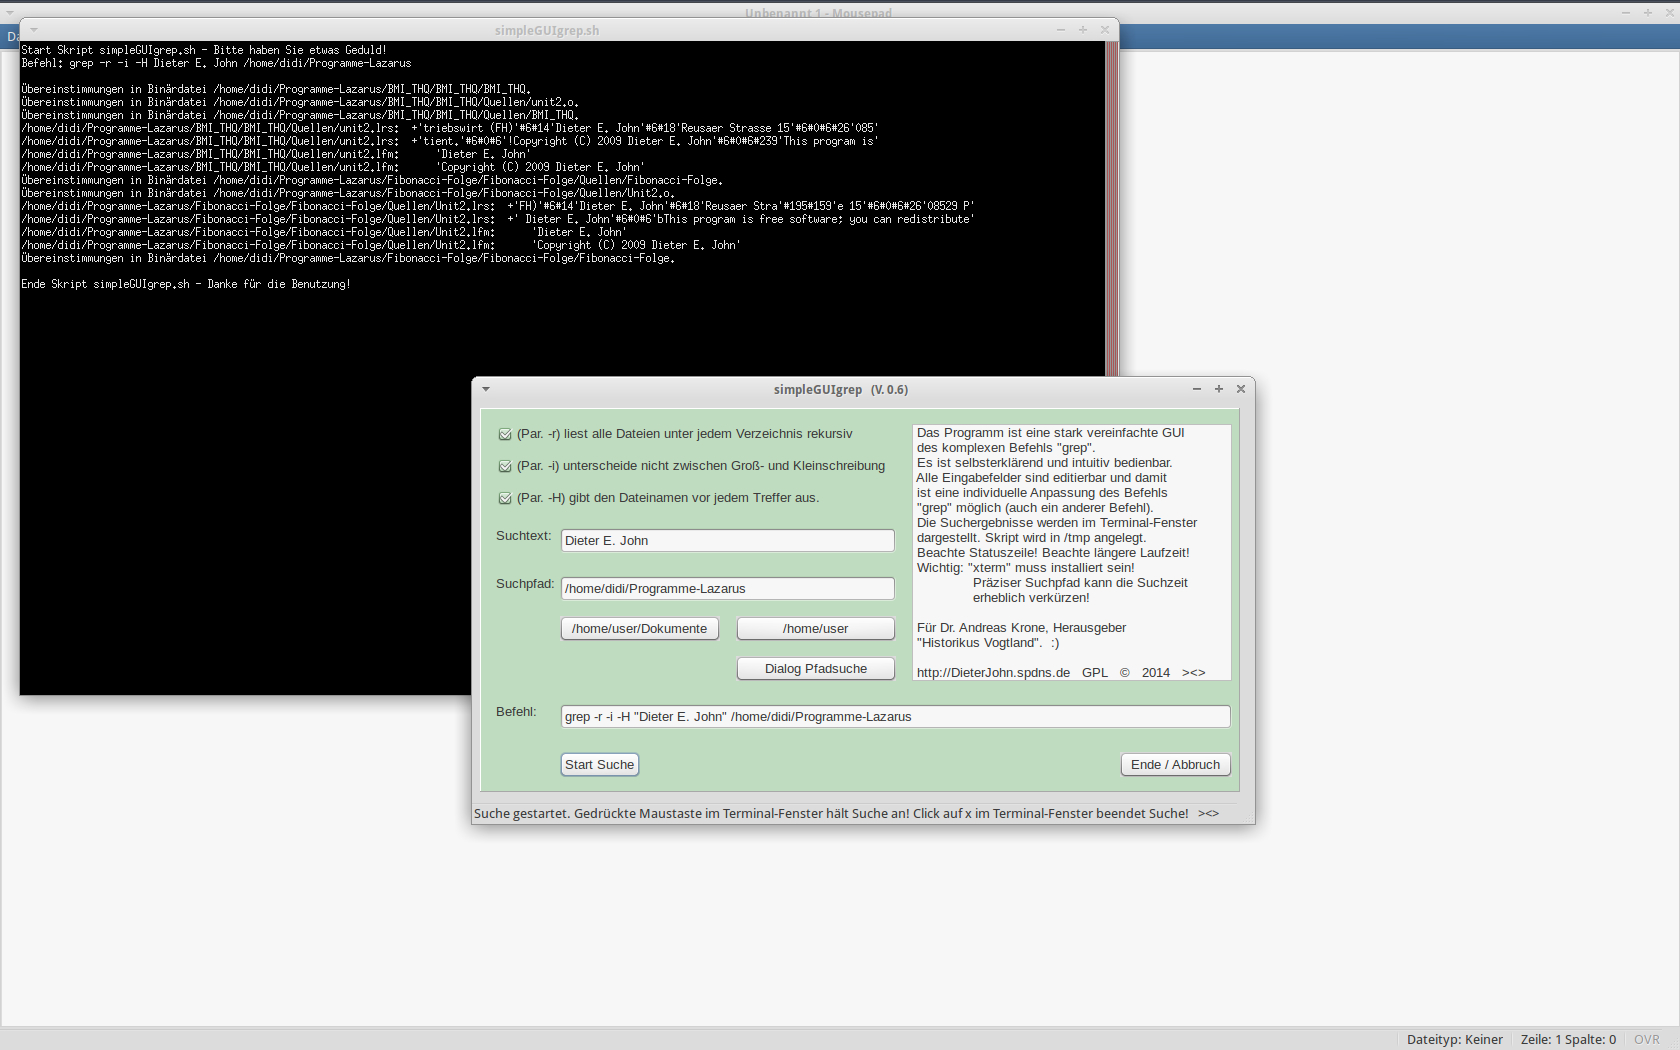This screenshot has height=1050, width=1680.
Task: Click the 'Suchtext:' label
Action: click(524, 536)
